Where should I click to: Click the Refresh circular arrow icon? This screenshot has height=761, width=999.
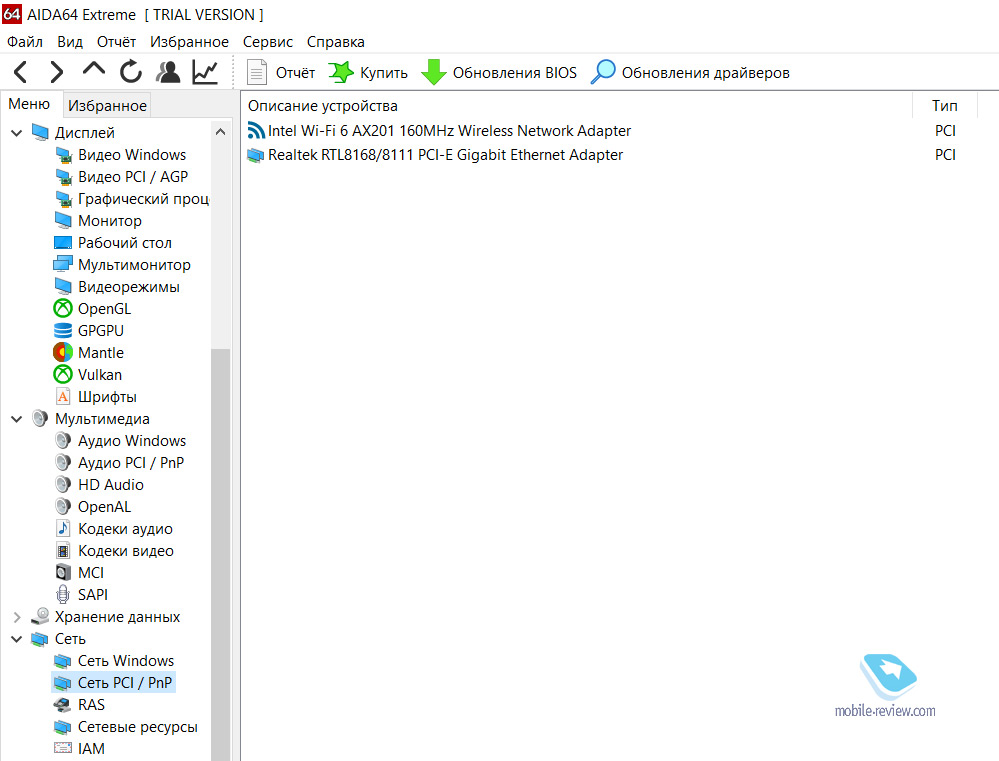click(131, 71)
